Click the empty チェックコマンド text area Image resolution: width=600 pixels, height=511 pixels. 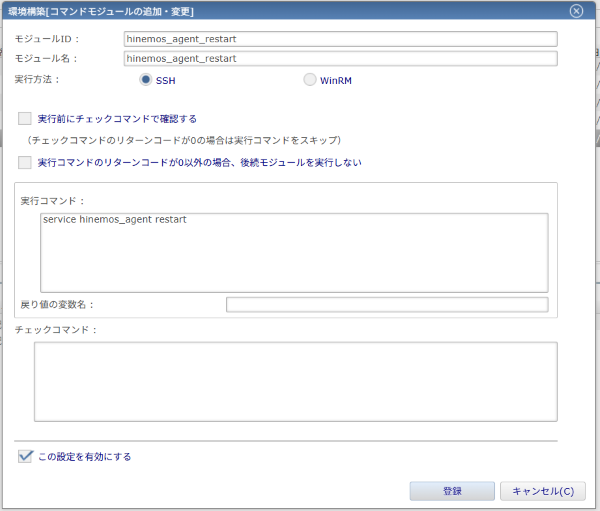tap(295, 381)
